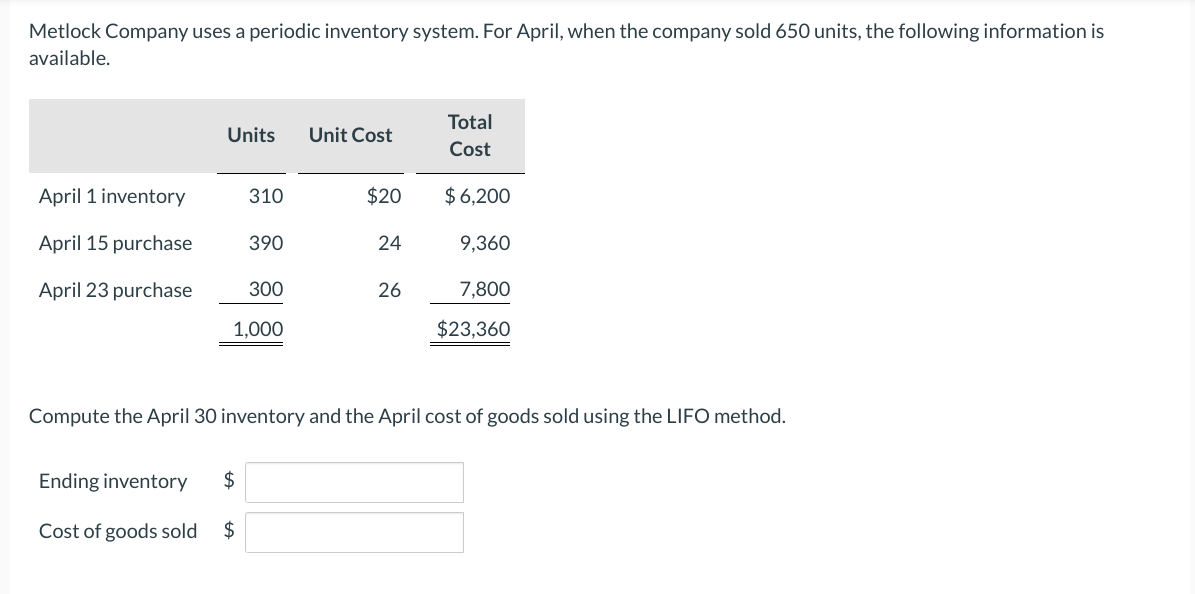Click the LIFO method instruction sentence
The image size is (1195, 594).
click(x=407, y=416)
